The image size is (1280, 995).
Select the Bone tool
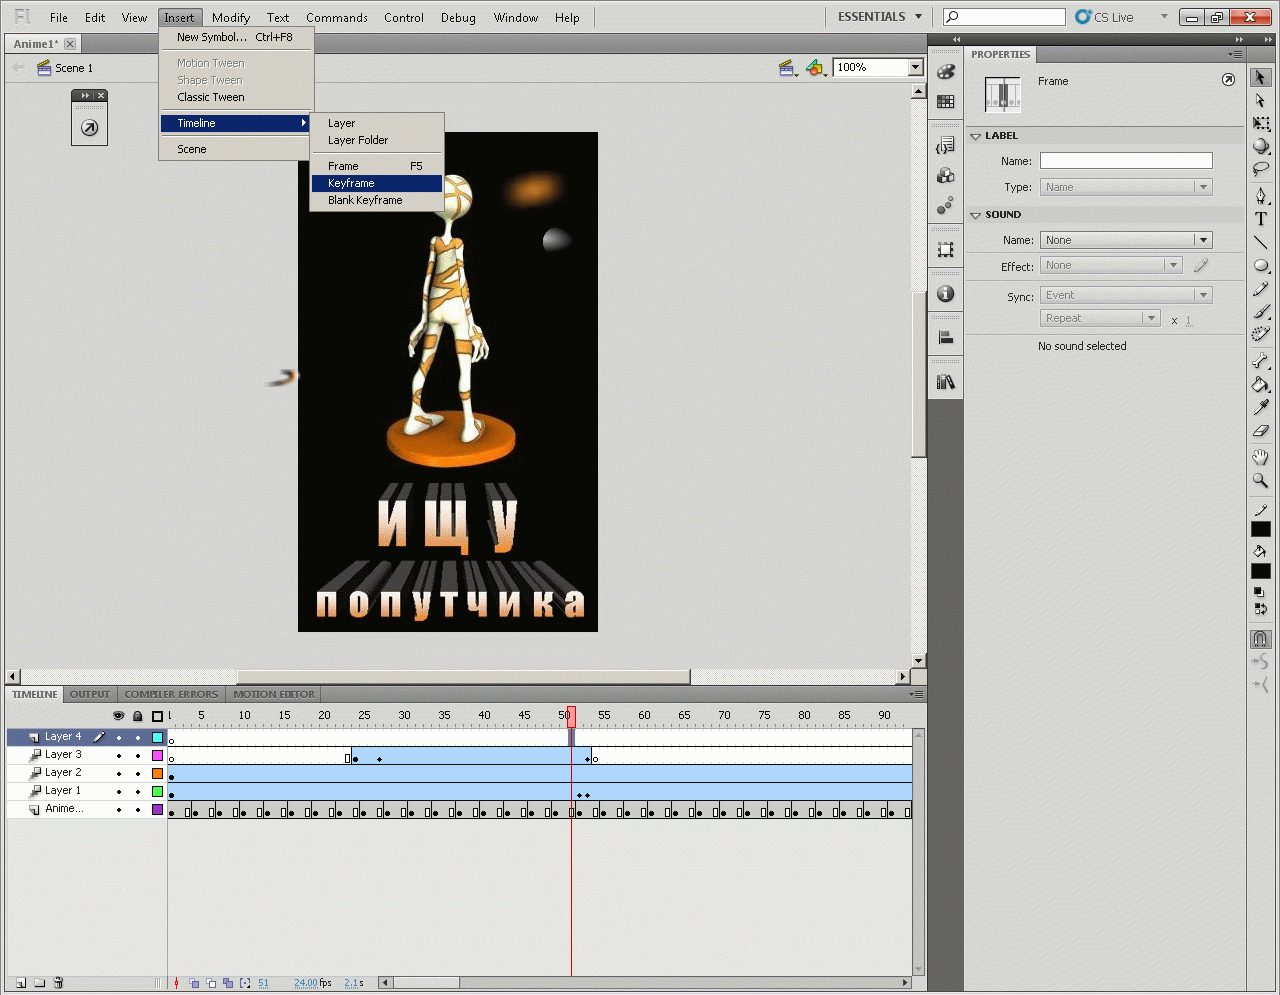1260,361
